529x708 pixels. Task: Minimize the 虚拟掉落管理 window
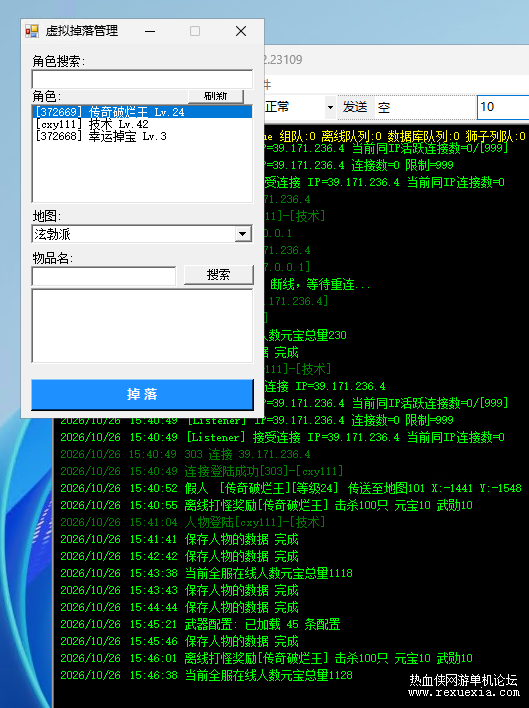click(150, 31)
